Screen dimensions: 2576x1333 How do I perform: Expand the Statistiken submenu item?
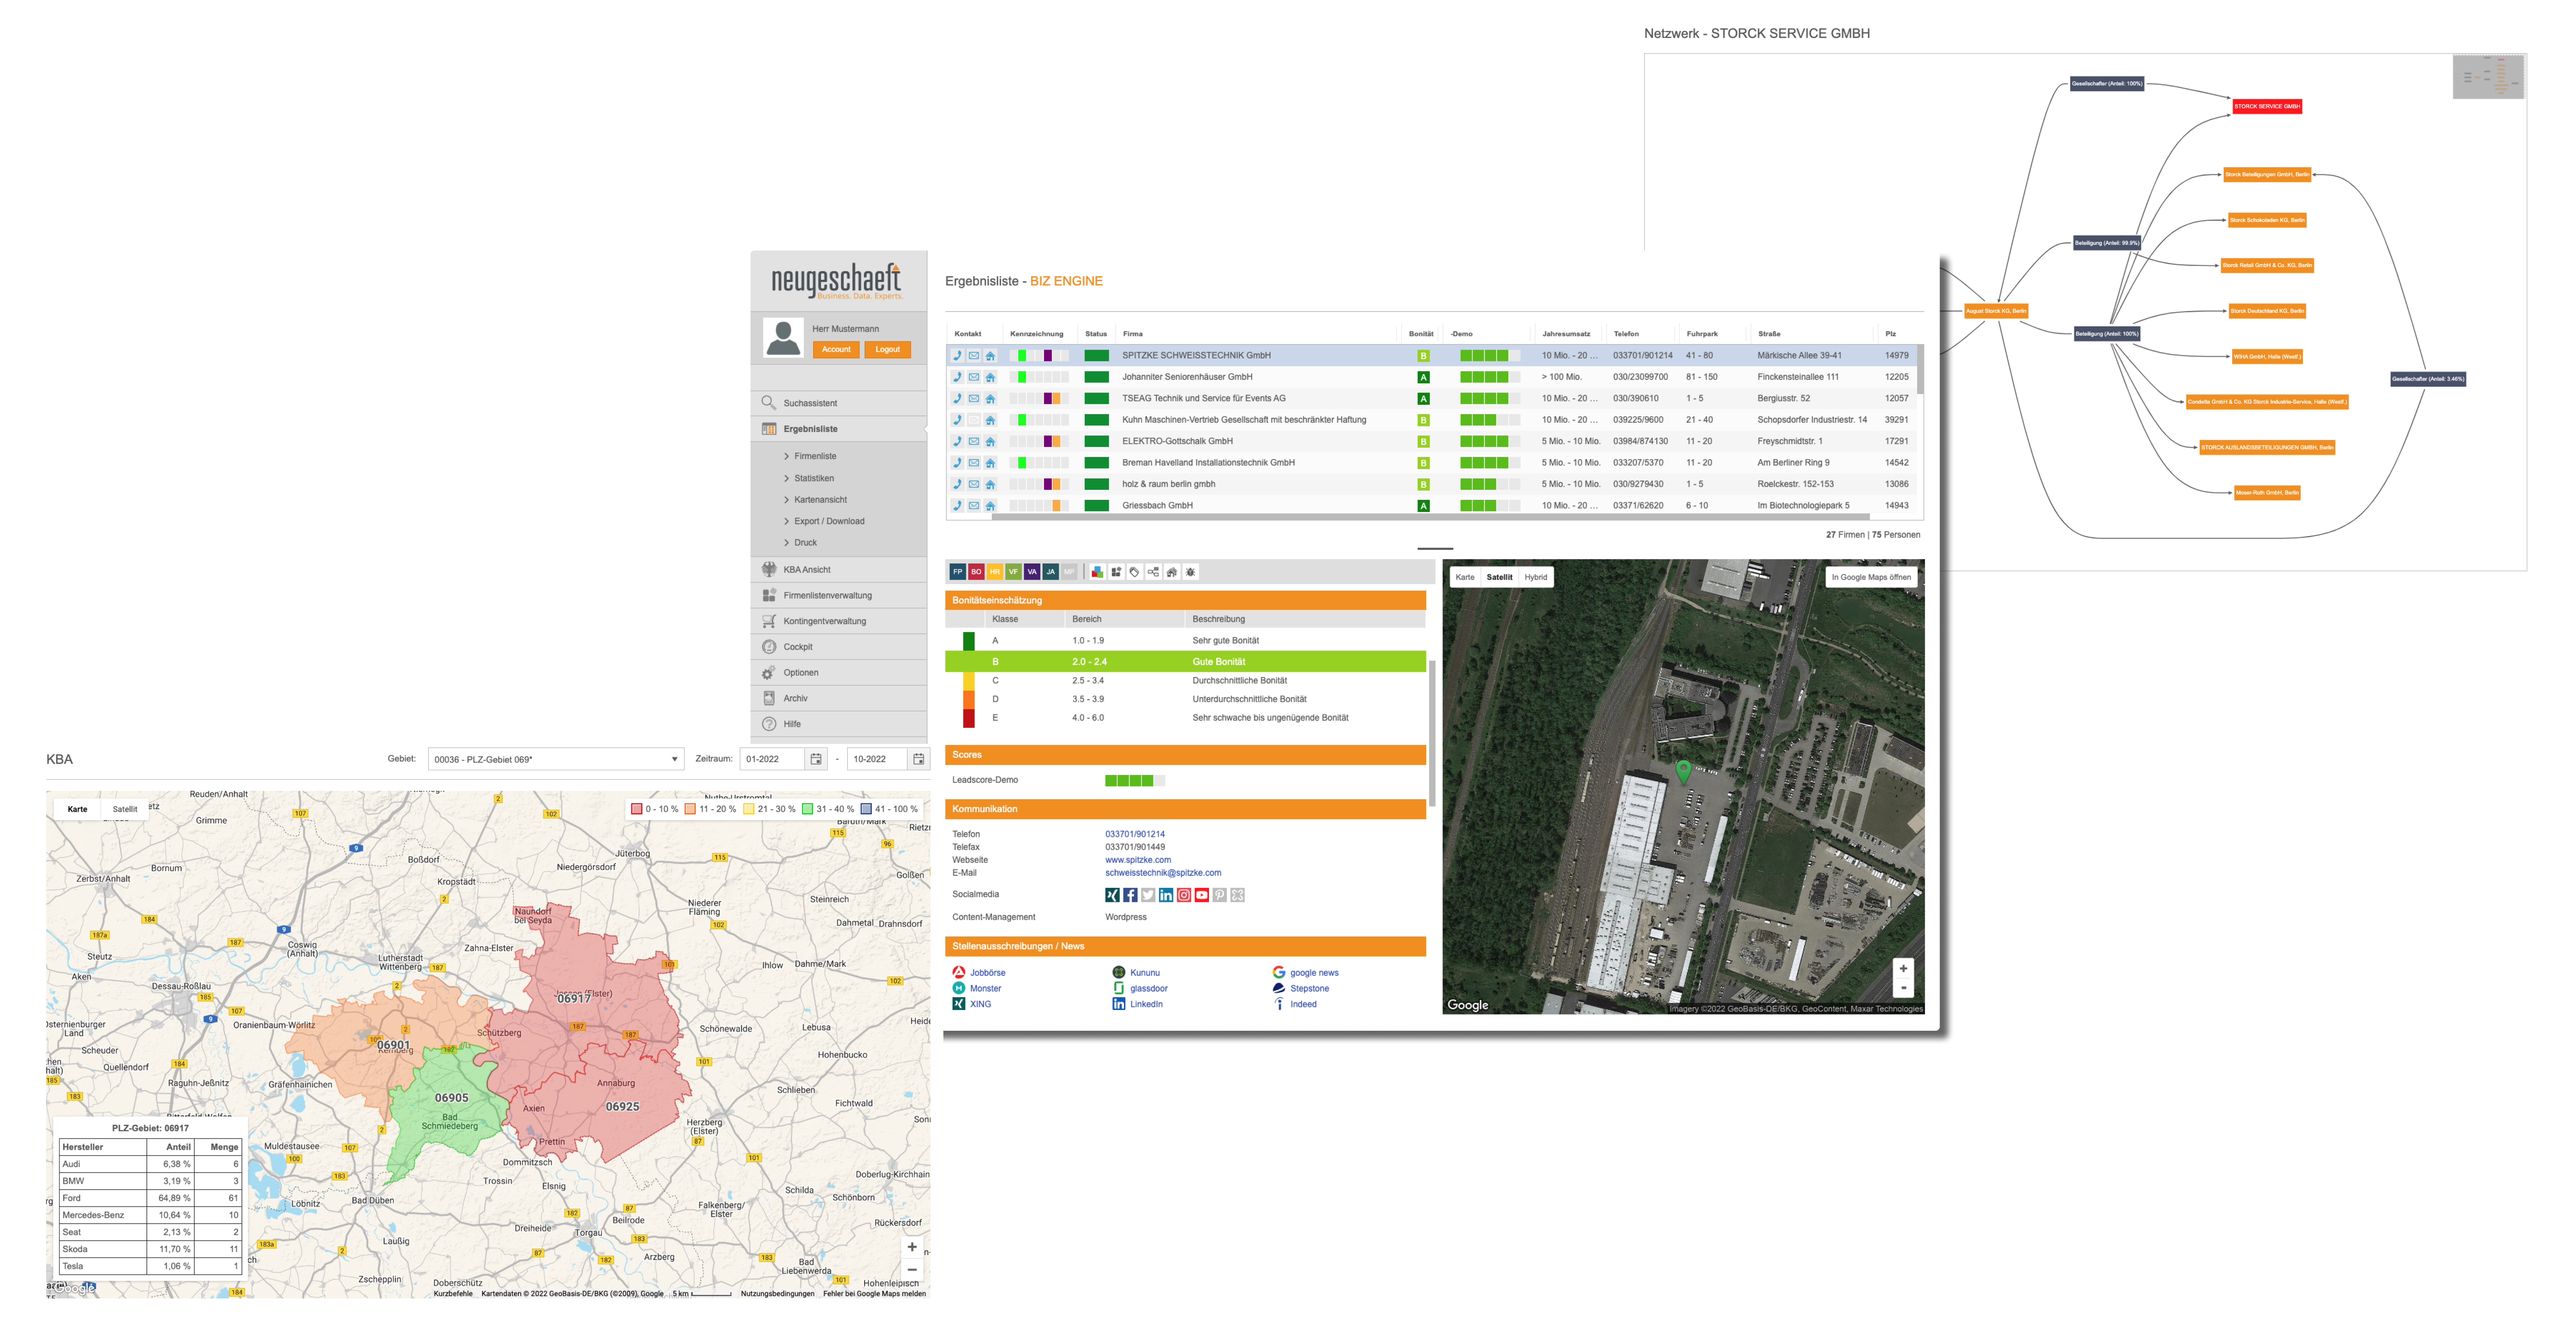pyautogui.click(x=814, y=478)
